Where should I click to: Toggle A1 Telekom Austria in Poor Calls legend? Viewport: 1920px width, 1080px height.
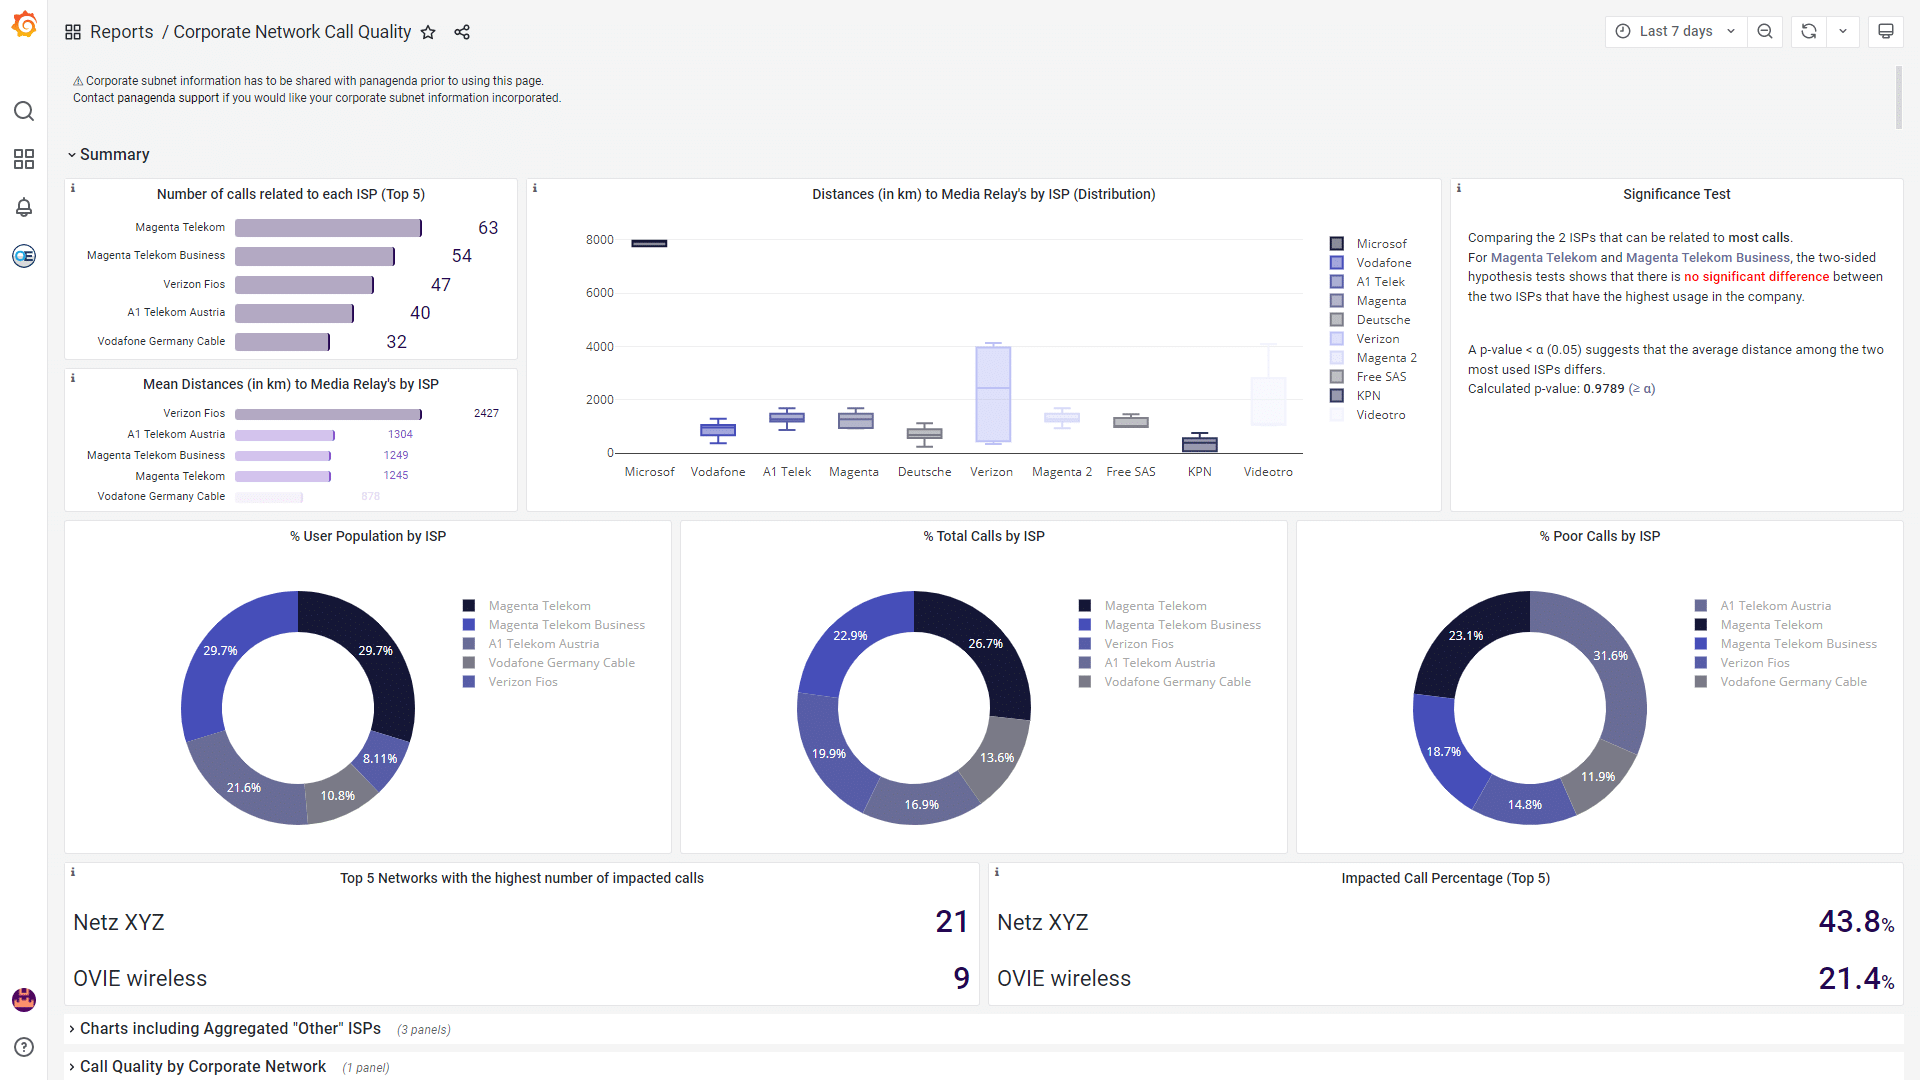(x=1775, y=606)
